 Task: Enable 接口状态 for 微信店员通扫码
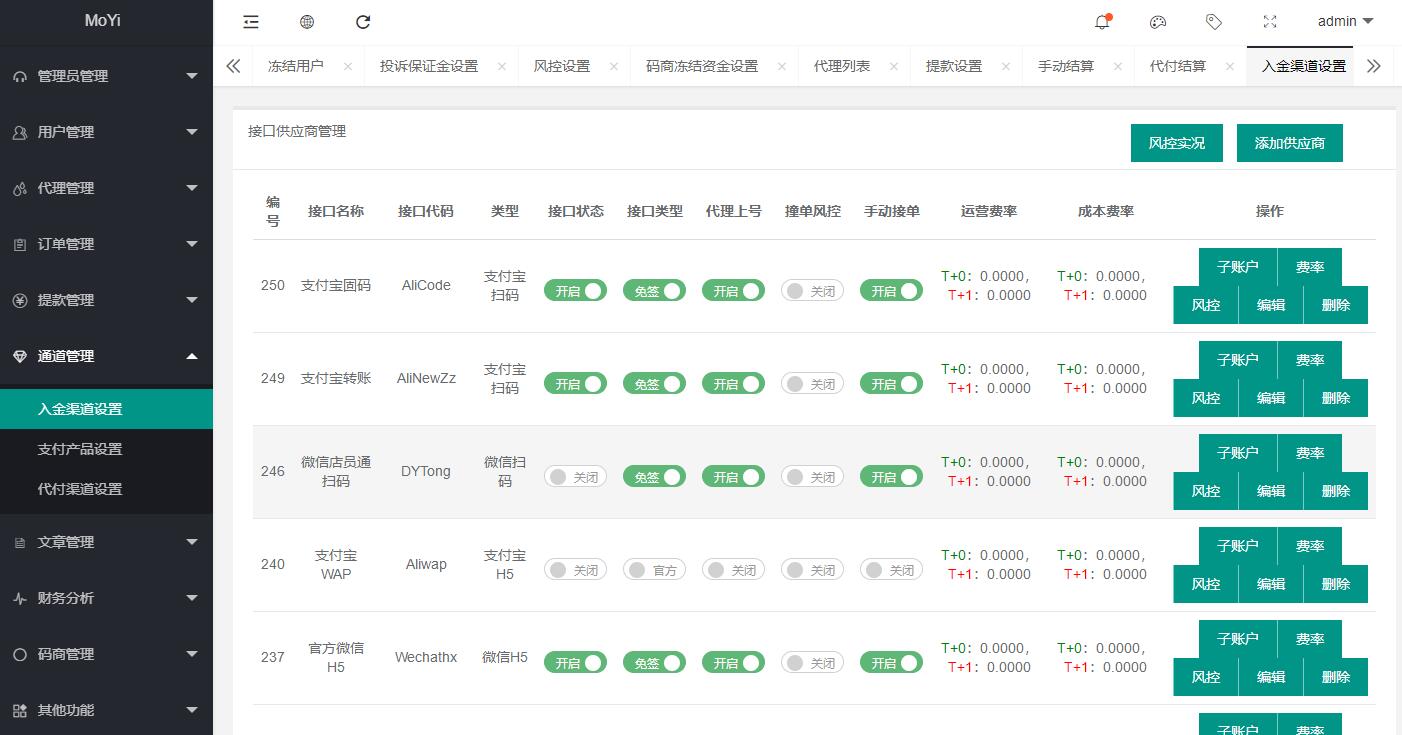coord(575,477)
